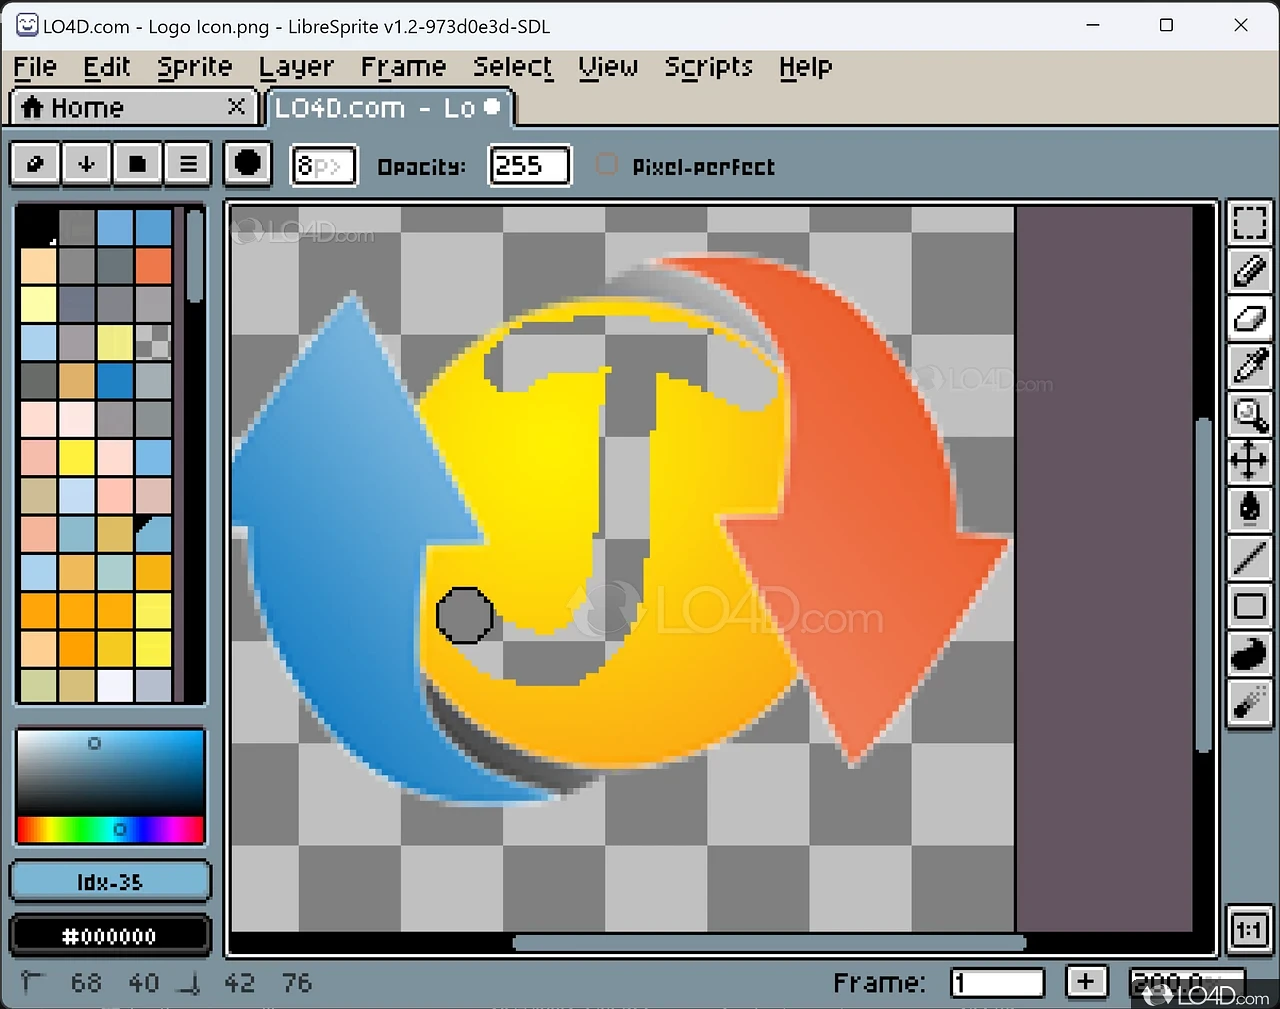The image size is (1280, 1009).
Task: Select the Eyedropper tool
Action: [1249, 366]
